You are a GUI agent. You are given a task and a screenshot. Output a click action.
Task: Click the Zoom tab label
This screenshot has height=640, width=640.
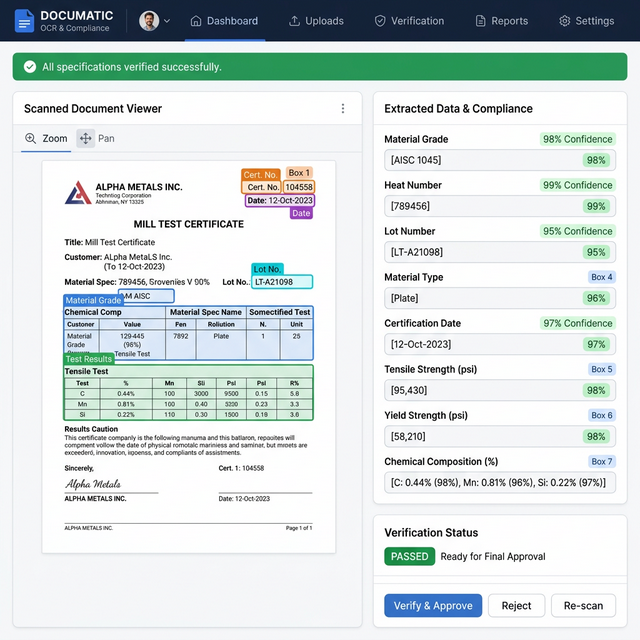pyautogui.click(x=55, y=138)
